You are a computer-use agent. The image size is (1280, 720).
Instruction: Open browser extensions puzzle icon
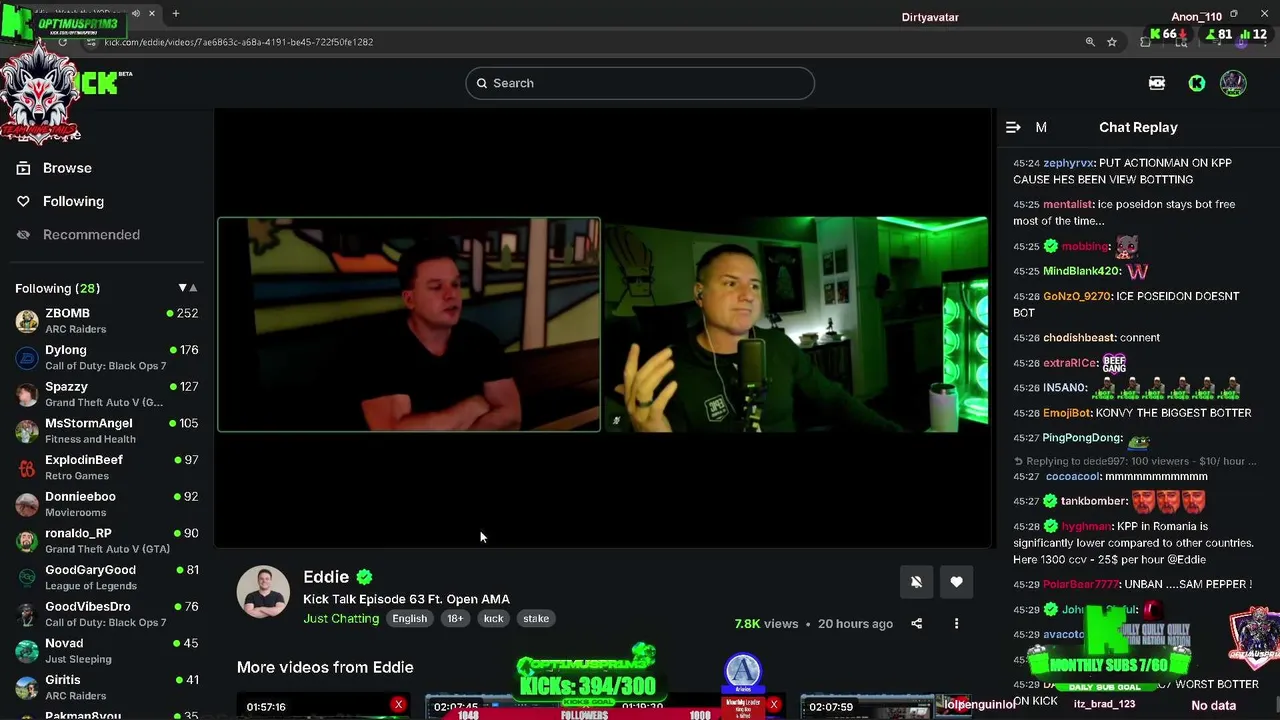click(x=1145, y=42)
